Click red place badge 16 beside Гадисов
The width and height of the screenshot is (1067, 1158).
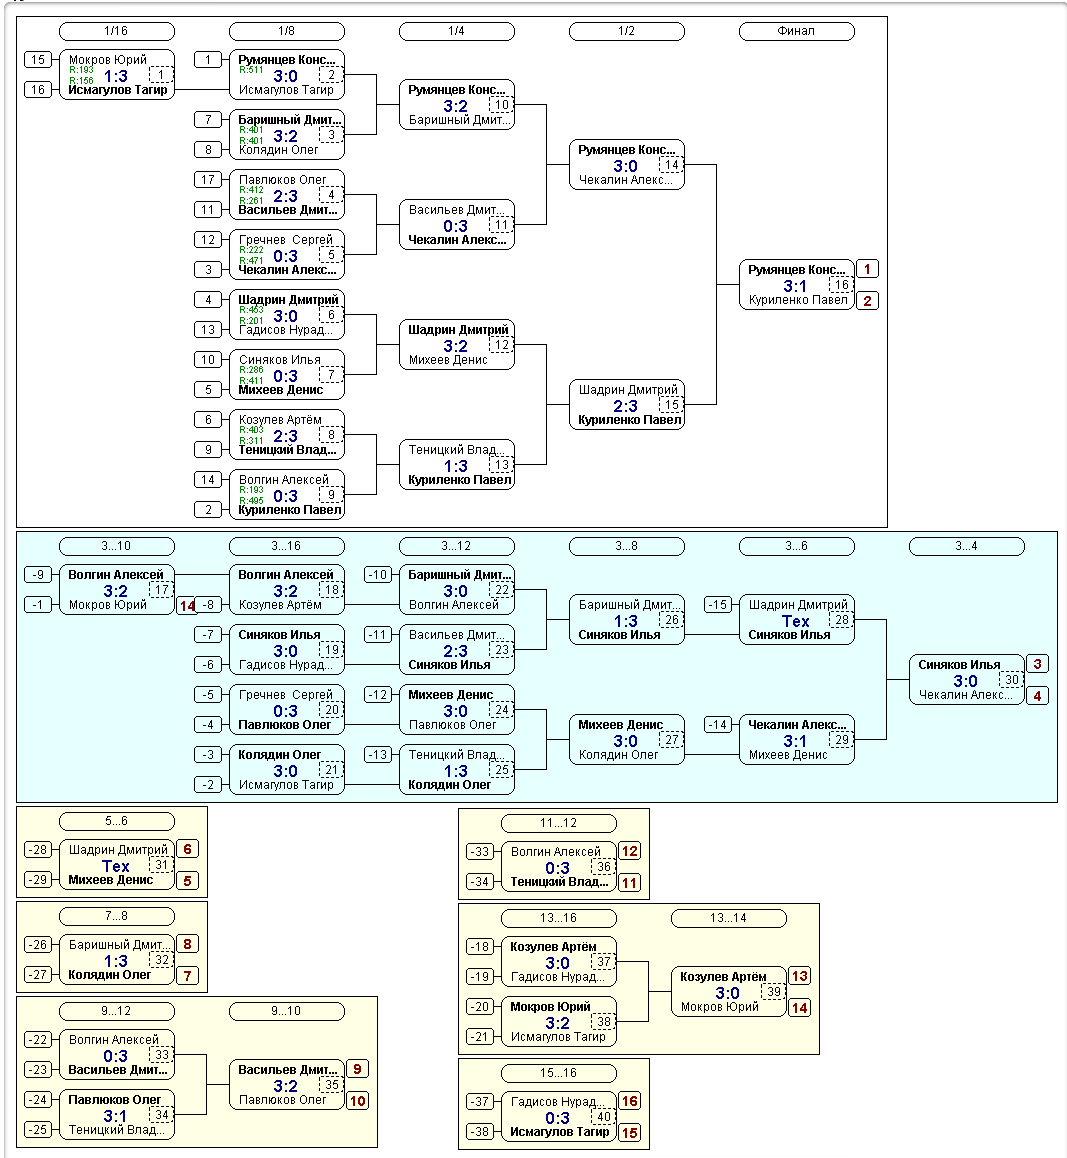630,1101
